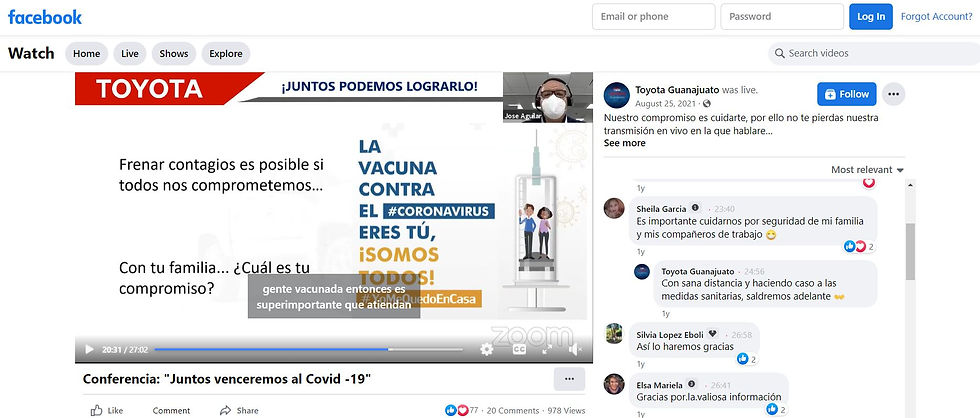The width and height of the screenshot is (980, 418).
Task: Jump to 26:58 timestamp in Silvia's comment
Action: coord(741,335)
